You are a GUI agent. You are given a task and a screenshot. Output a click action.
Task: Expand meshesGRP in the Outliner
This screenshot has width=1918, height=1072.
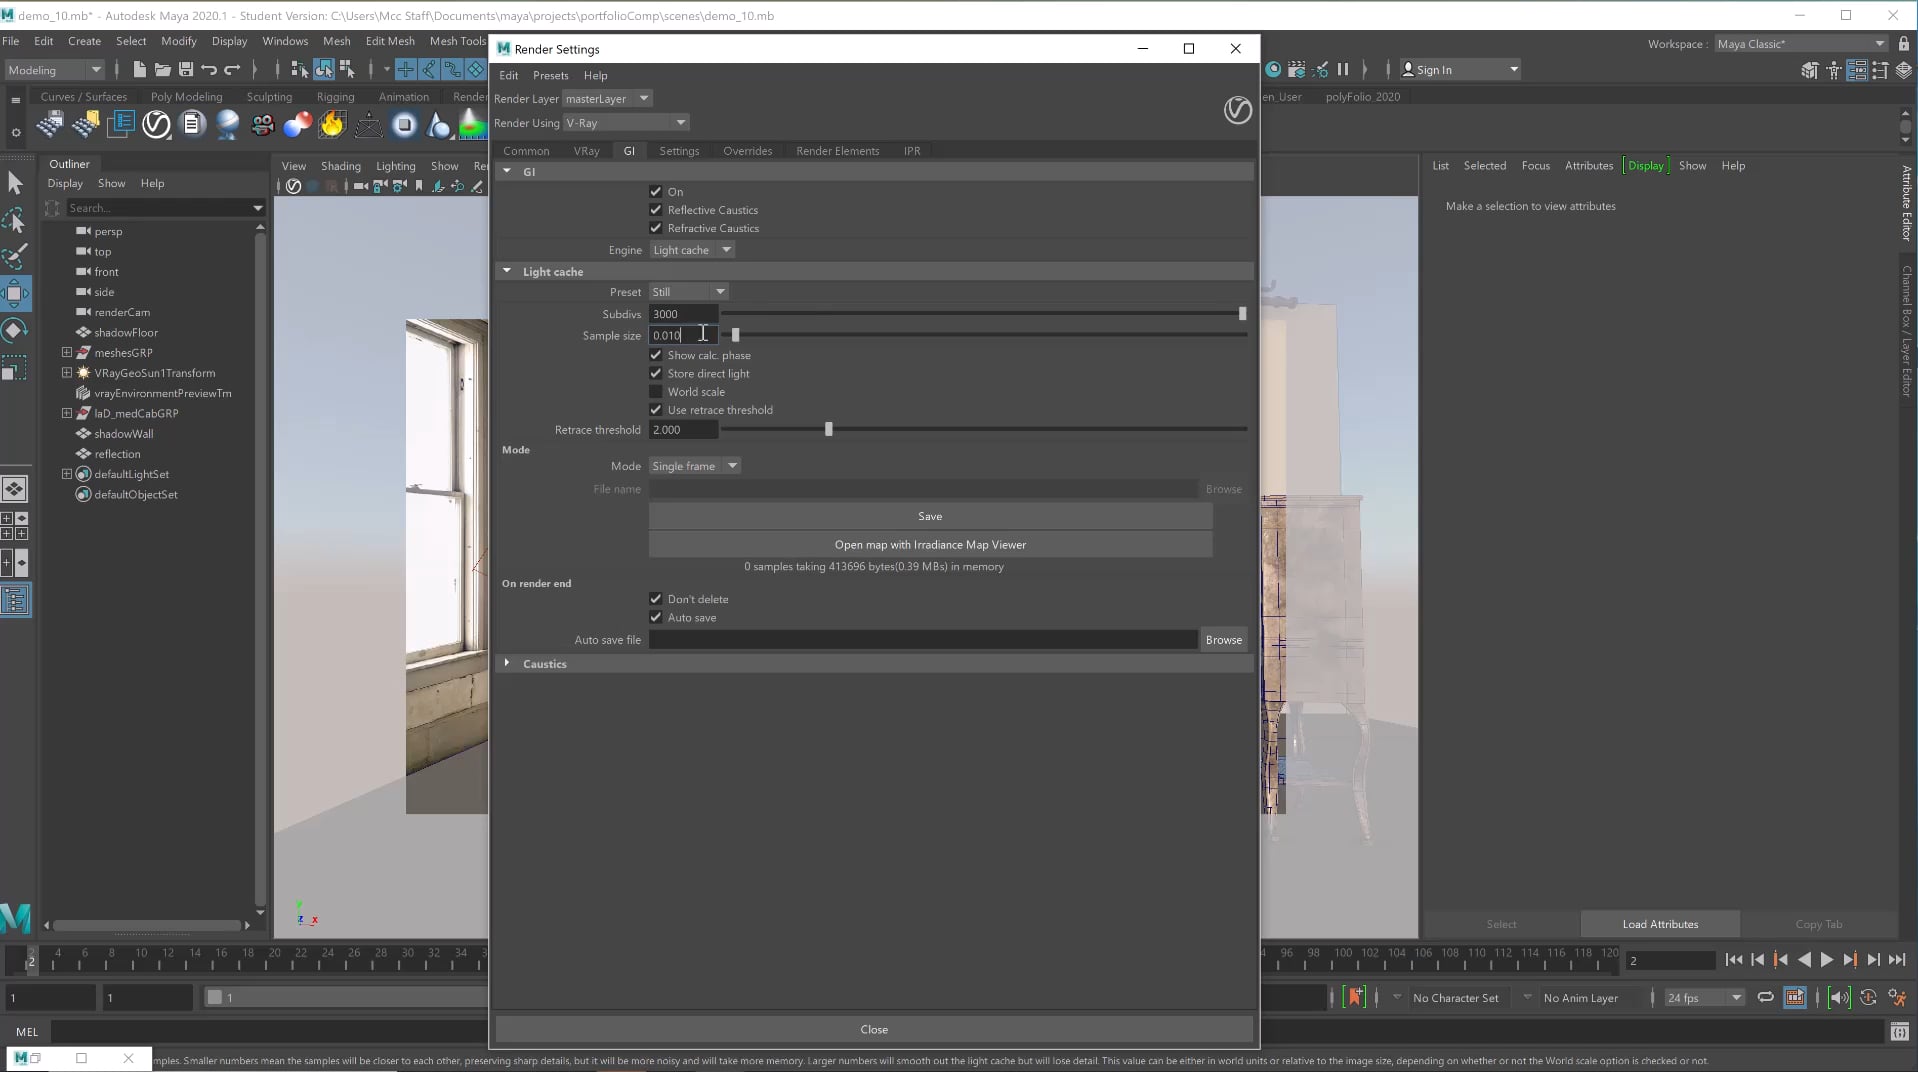tap(67, 352)
